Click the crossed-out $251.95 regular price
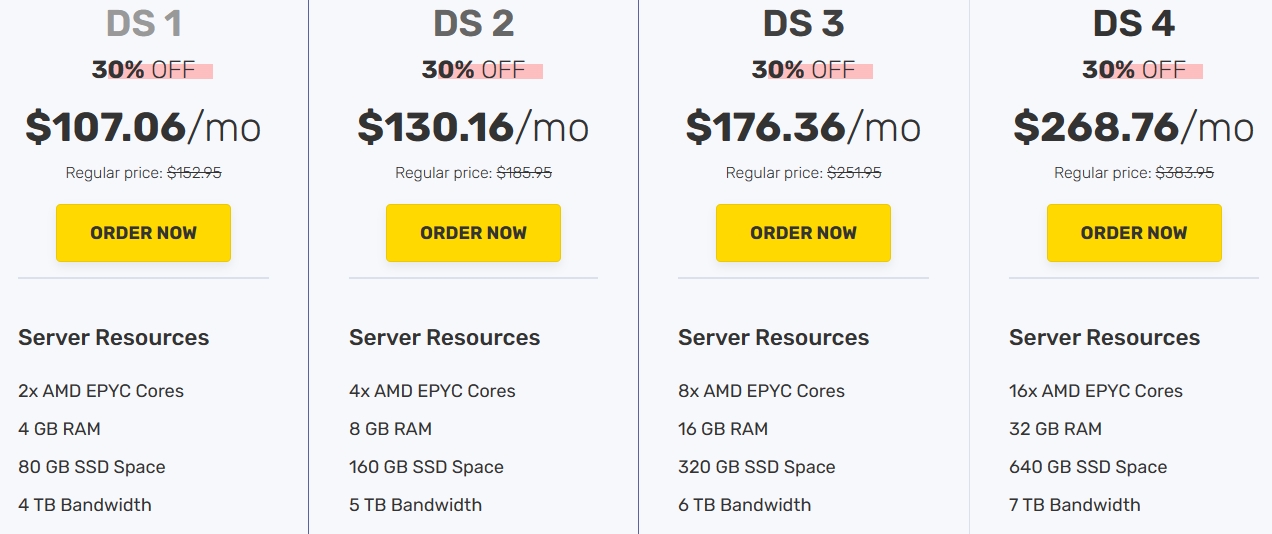 point(854,173)
